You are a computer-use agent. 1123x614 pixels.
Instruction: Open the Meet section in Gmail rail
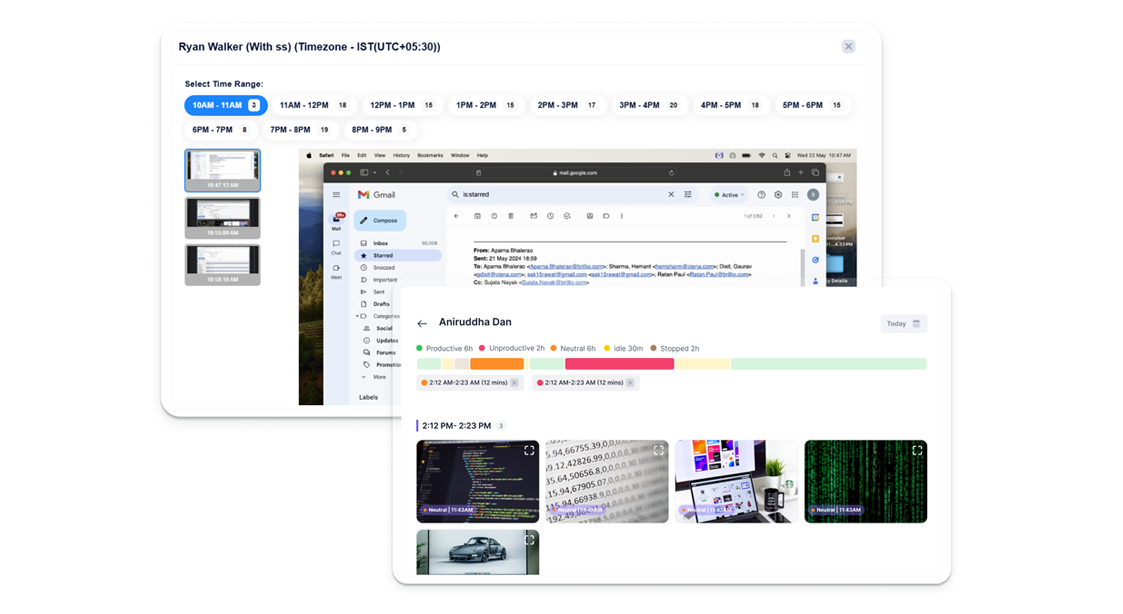[336, 272]
